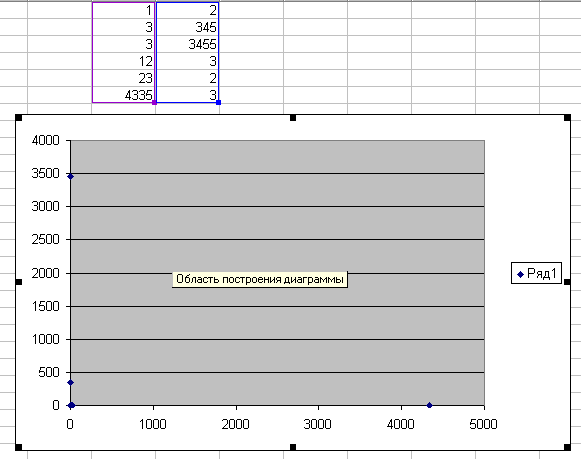Screen dimensions: 581x459
Task: Click the 2500 horizontal gridline
Action: [x=277, y=240]
